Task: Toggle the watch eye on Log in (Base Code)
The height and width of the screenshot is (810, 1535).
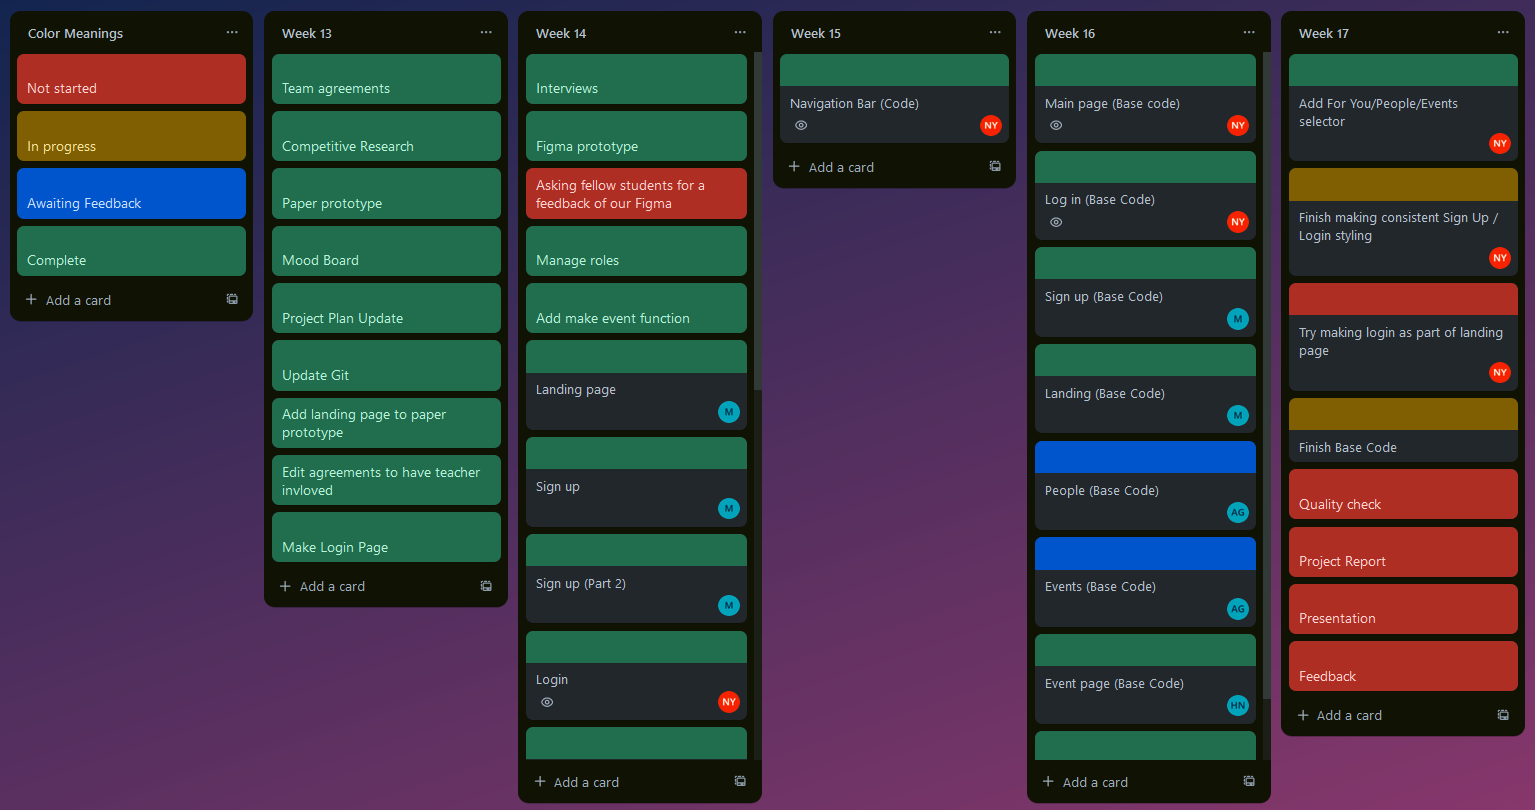Action: (x=1056, y=222)
